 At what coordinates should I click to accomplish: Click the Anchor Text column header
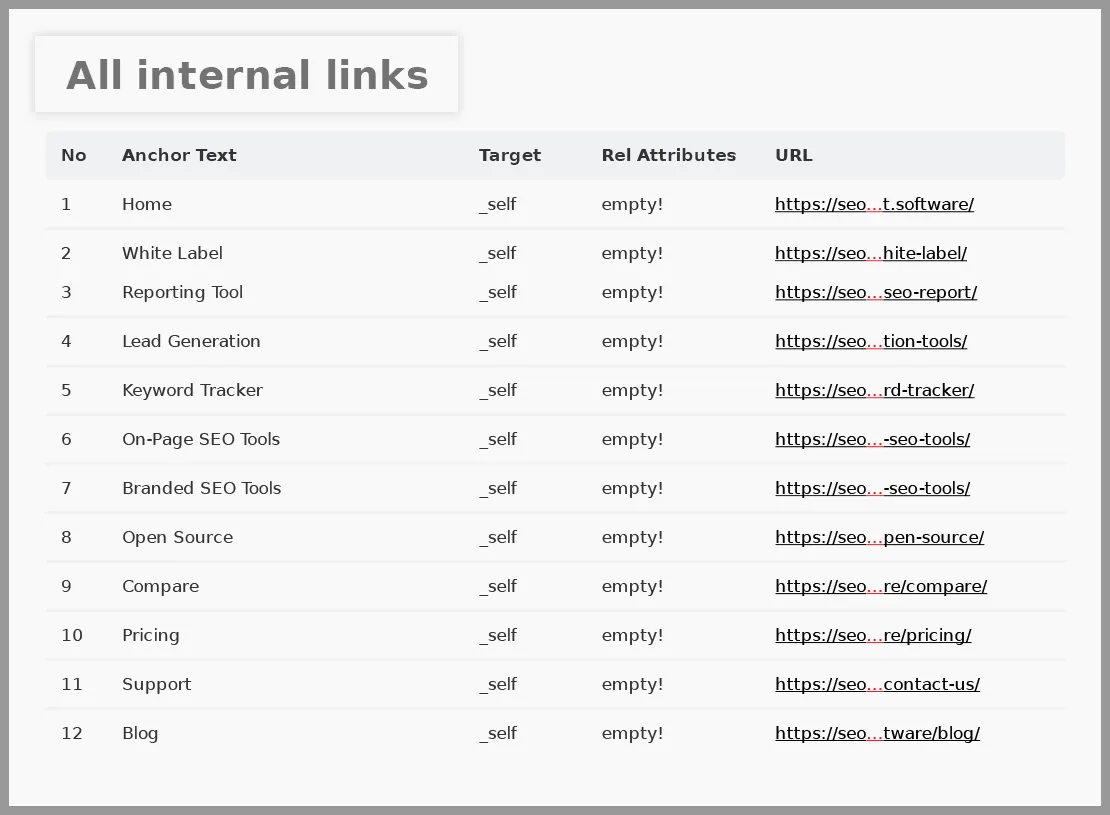(x=179, y=155)
